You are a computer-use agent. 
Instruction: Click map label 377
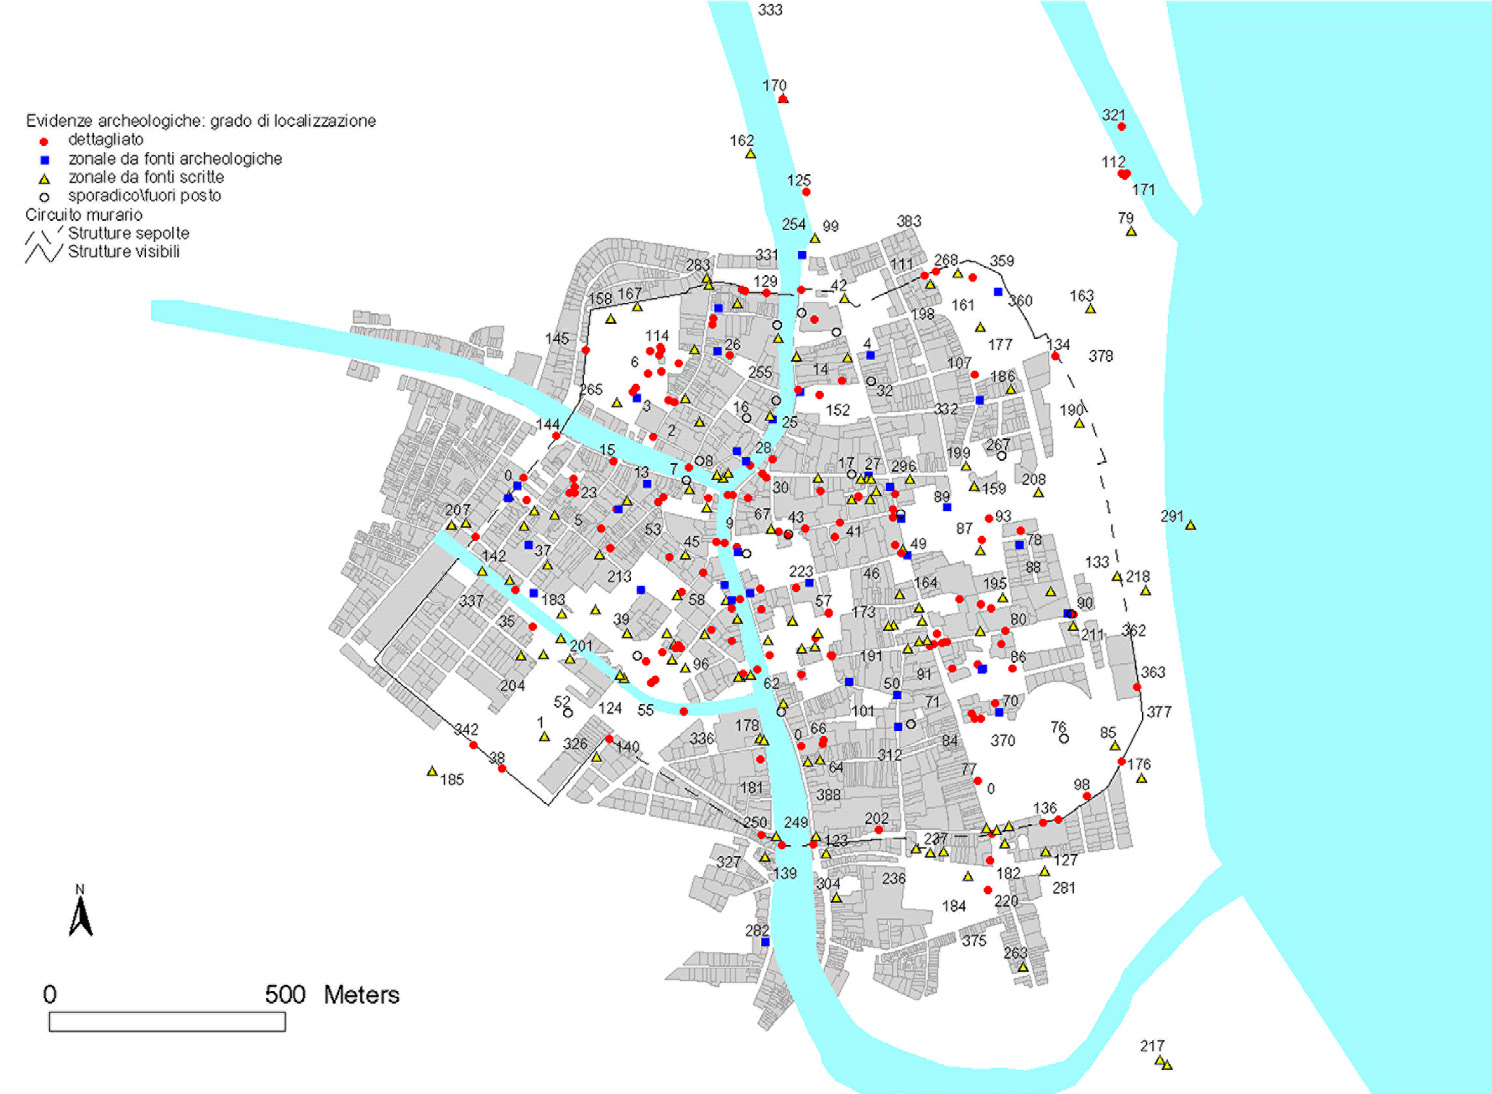pos(1159,712)
